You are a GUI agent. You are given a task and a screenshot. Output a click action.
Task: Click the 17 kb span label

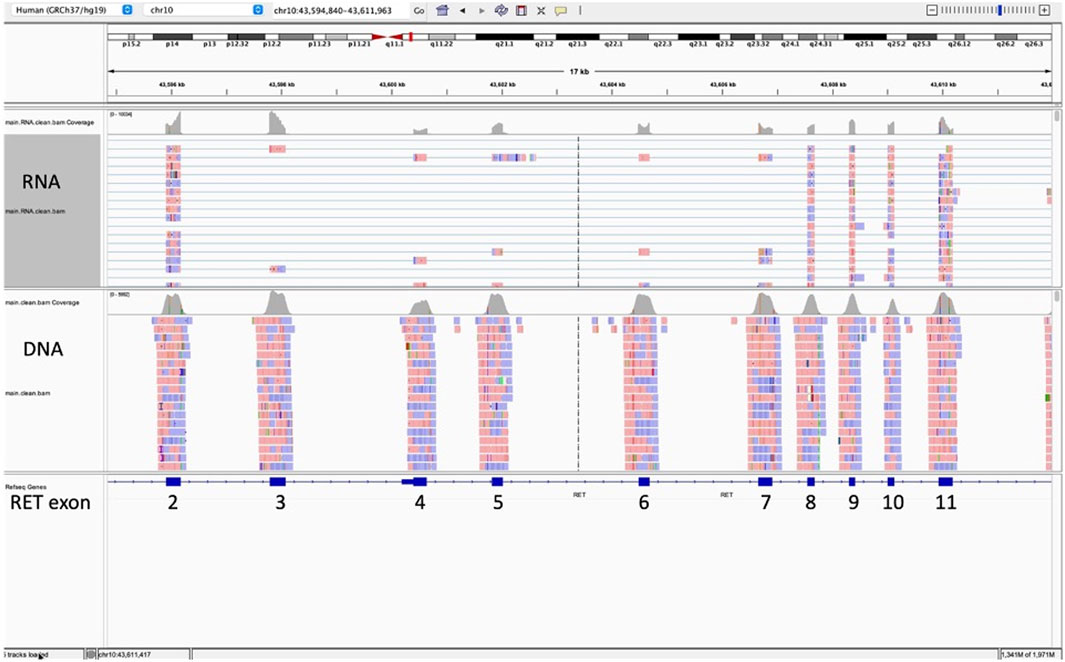click(x=579, y=71)
